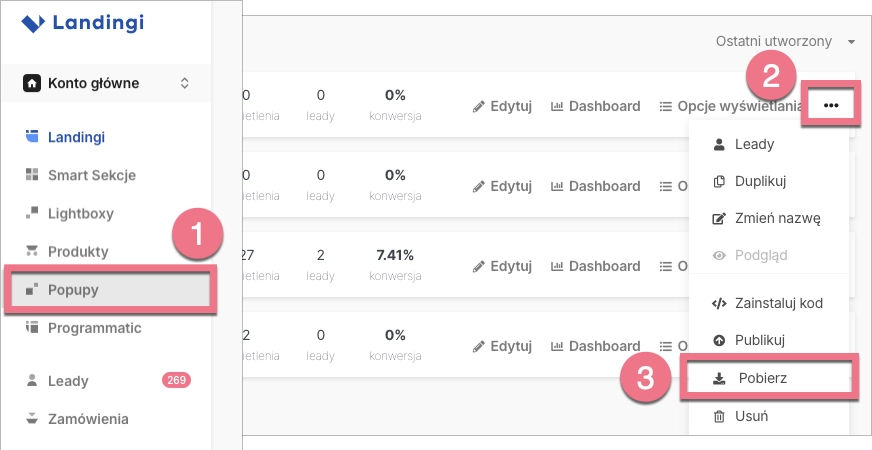
Task: Click the Zamówienia sidebar icon
Action: click(32, 419)
